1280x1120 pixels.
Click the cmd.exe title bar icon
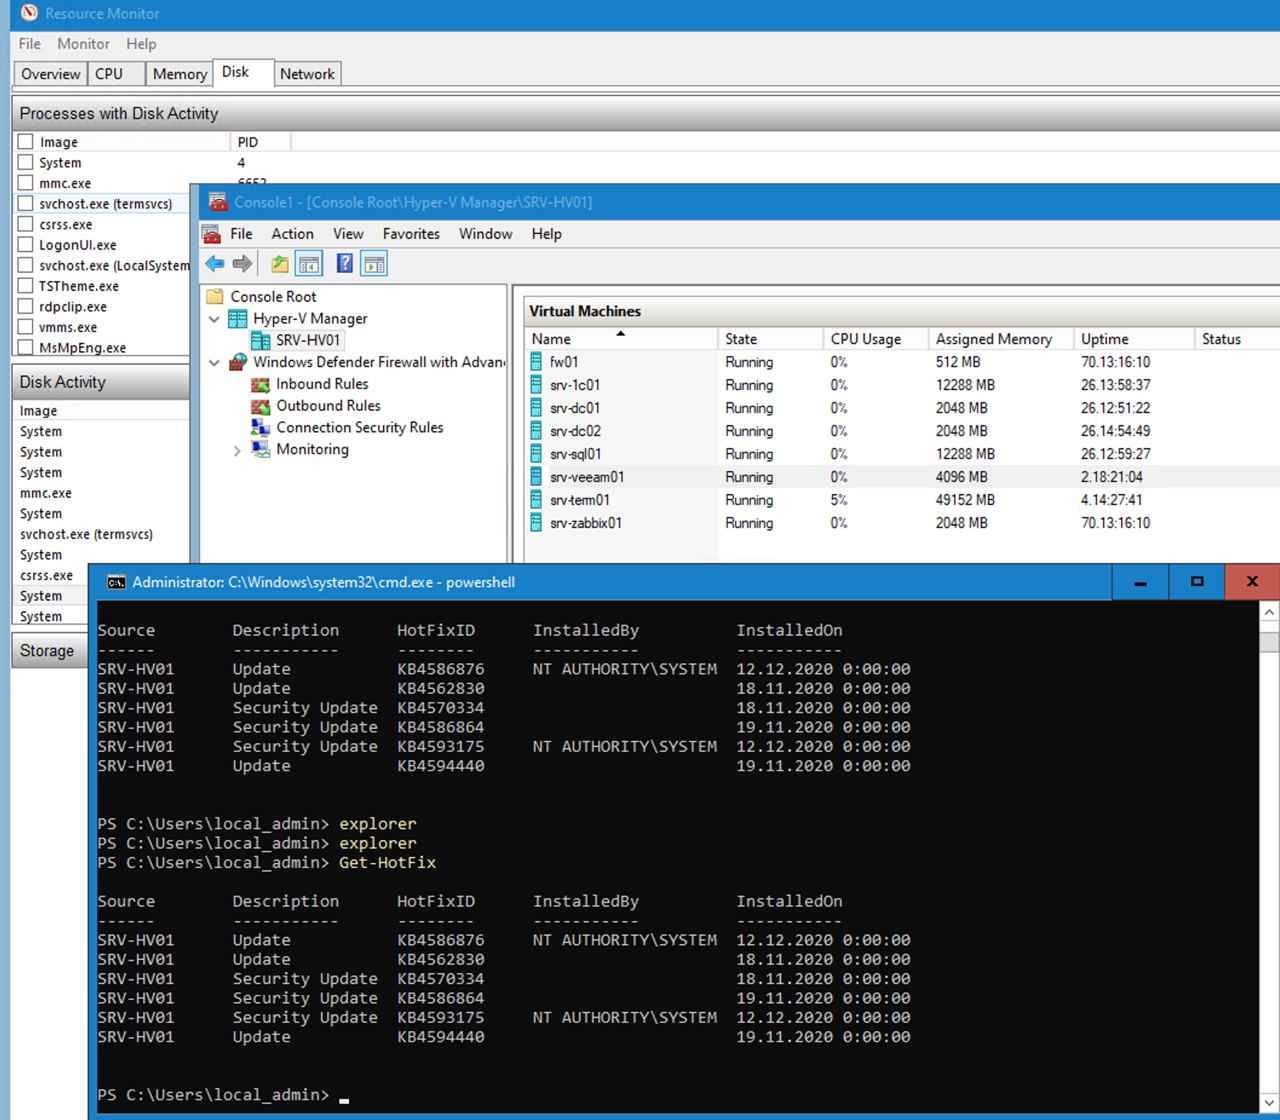click(x=116, y=582)
